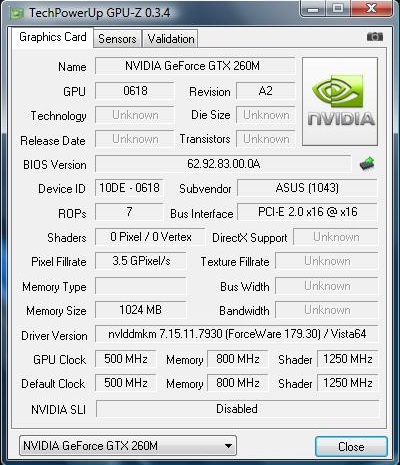Click the maximize window button

338,9
